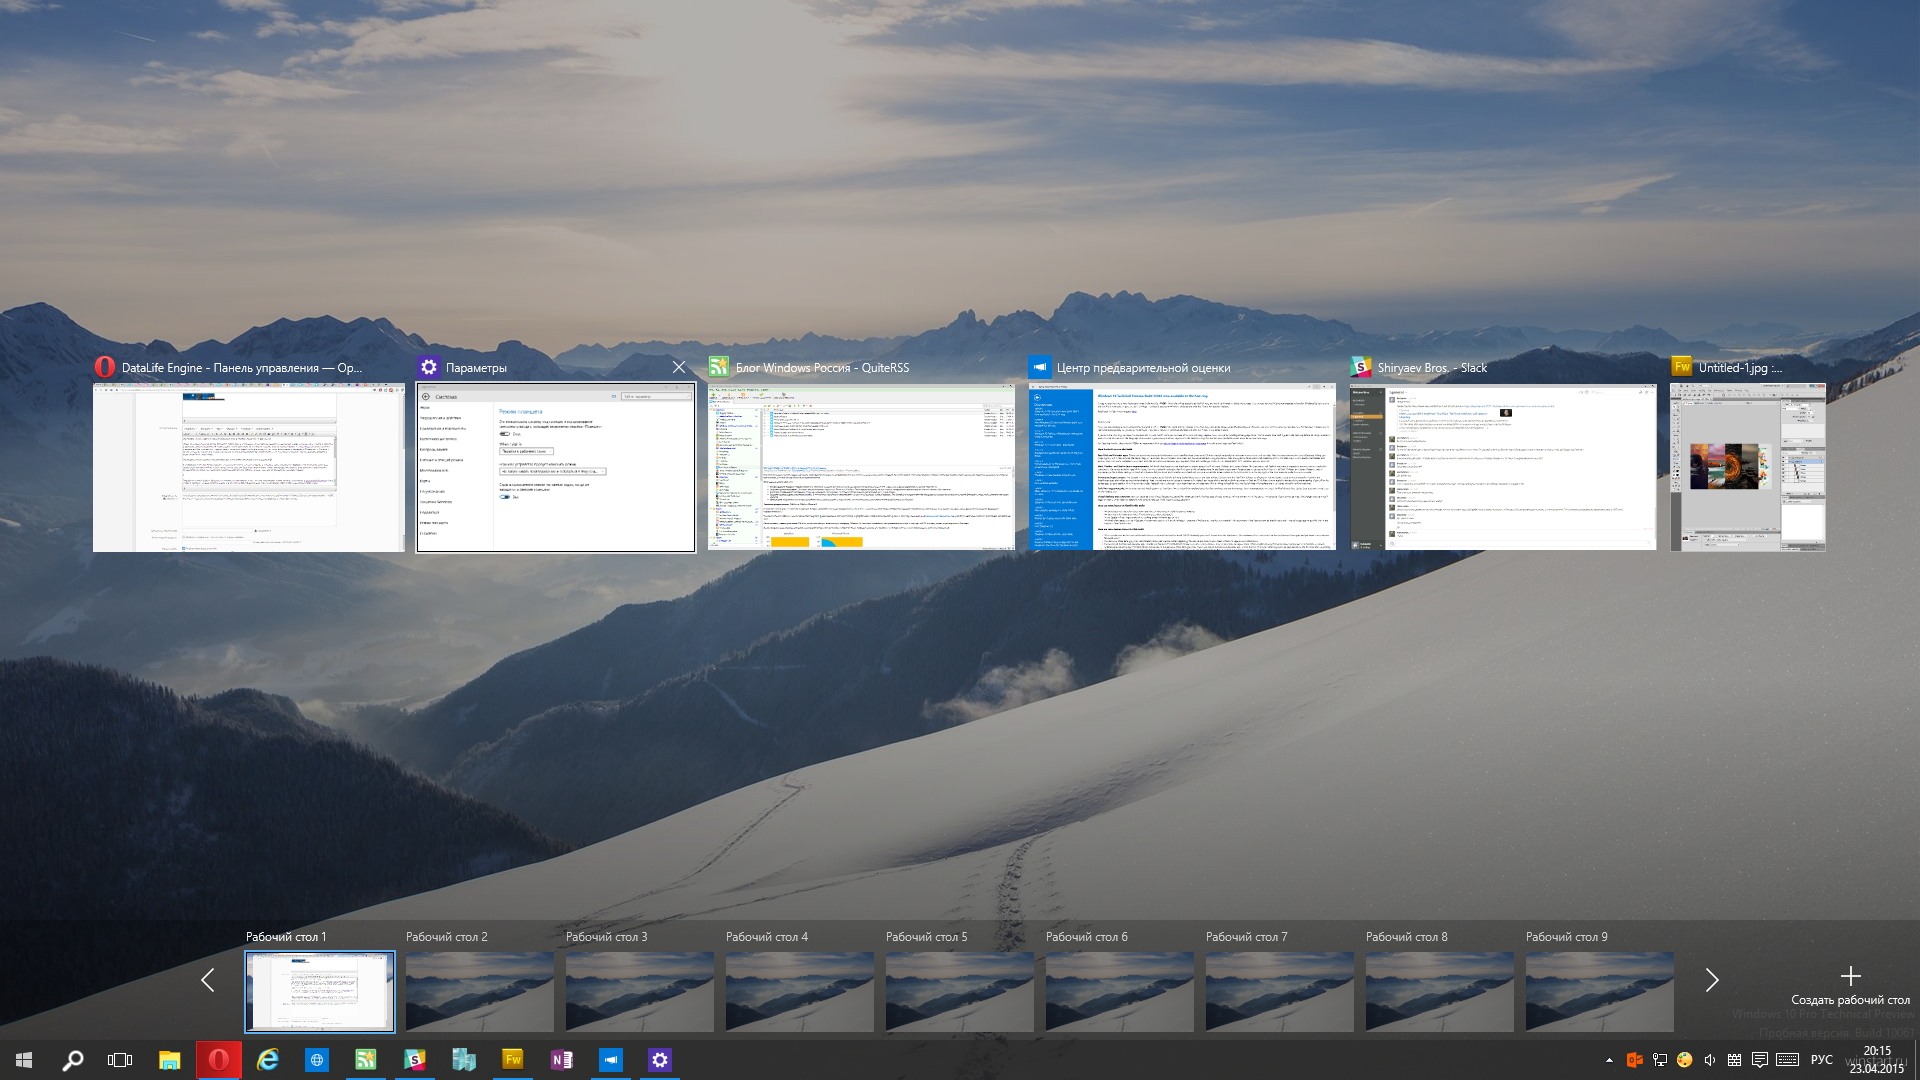Switch to Рабочий стол 4 thumbnail
The height and width of the screenshot is (1080, 1920).
coord(800,991)
